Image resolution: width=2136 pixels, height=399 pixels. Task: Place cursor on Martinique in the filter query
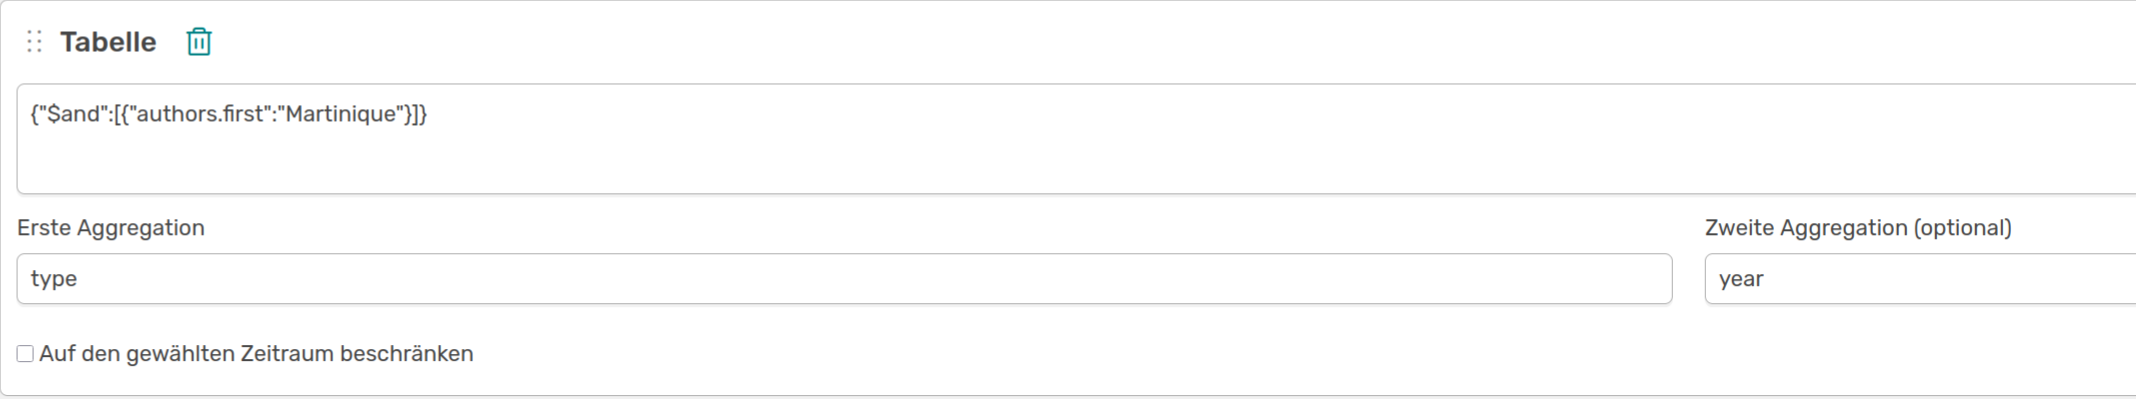pos(341,114)
